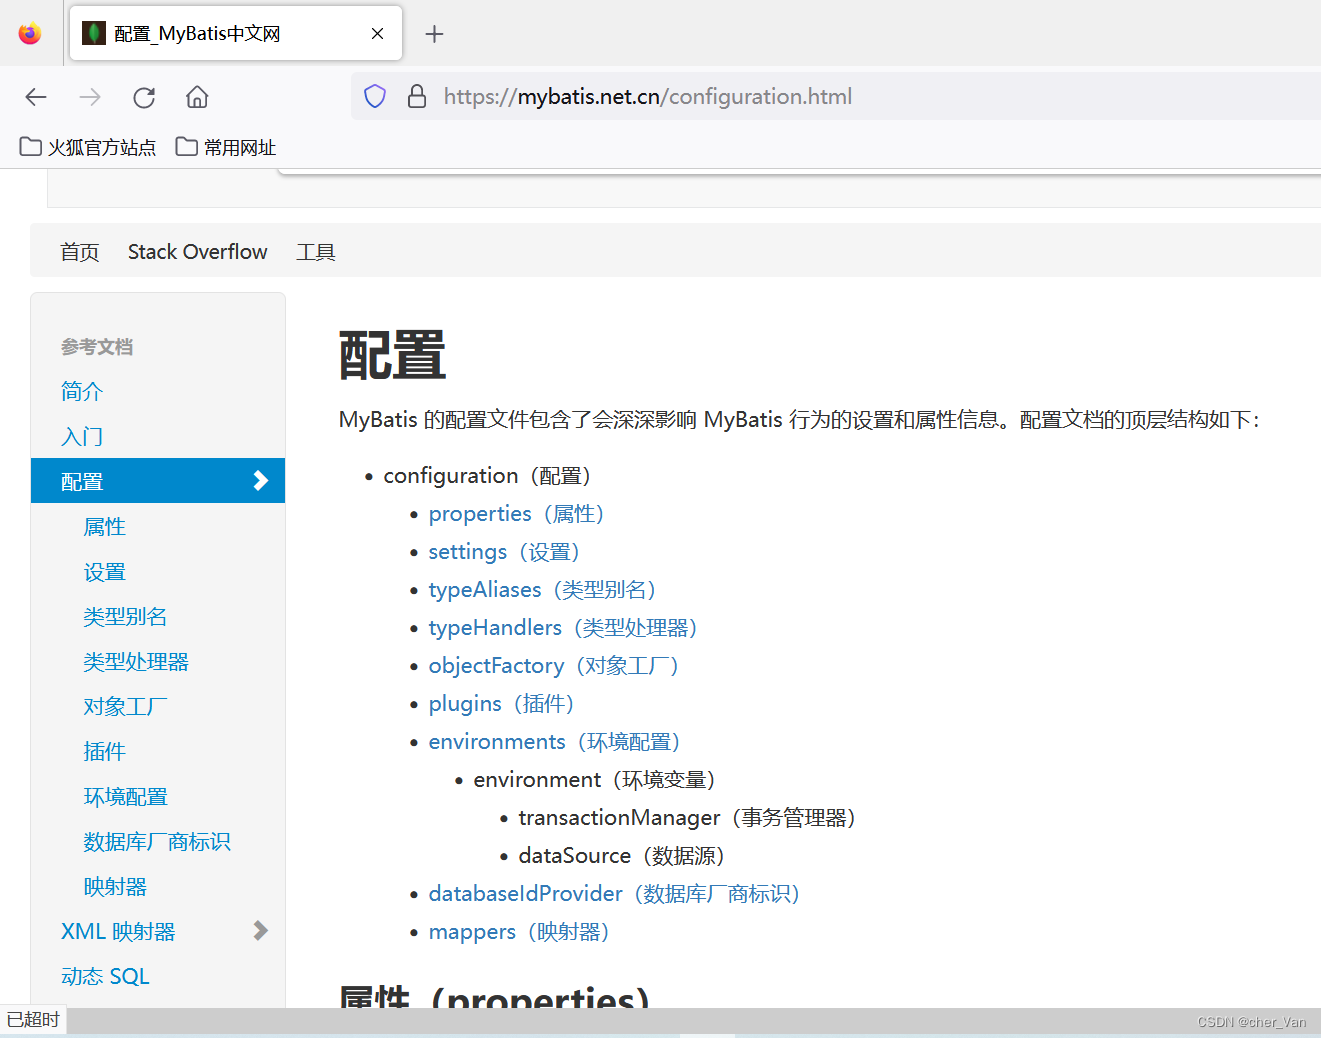Image resolution: width=1321 pixels, height=1038 pixels.
Task: Click environment（环境变量）list text
Action: point(595,780)
